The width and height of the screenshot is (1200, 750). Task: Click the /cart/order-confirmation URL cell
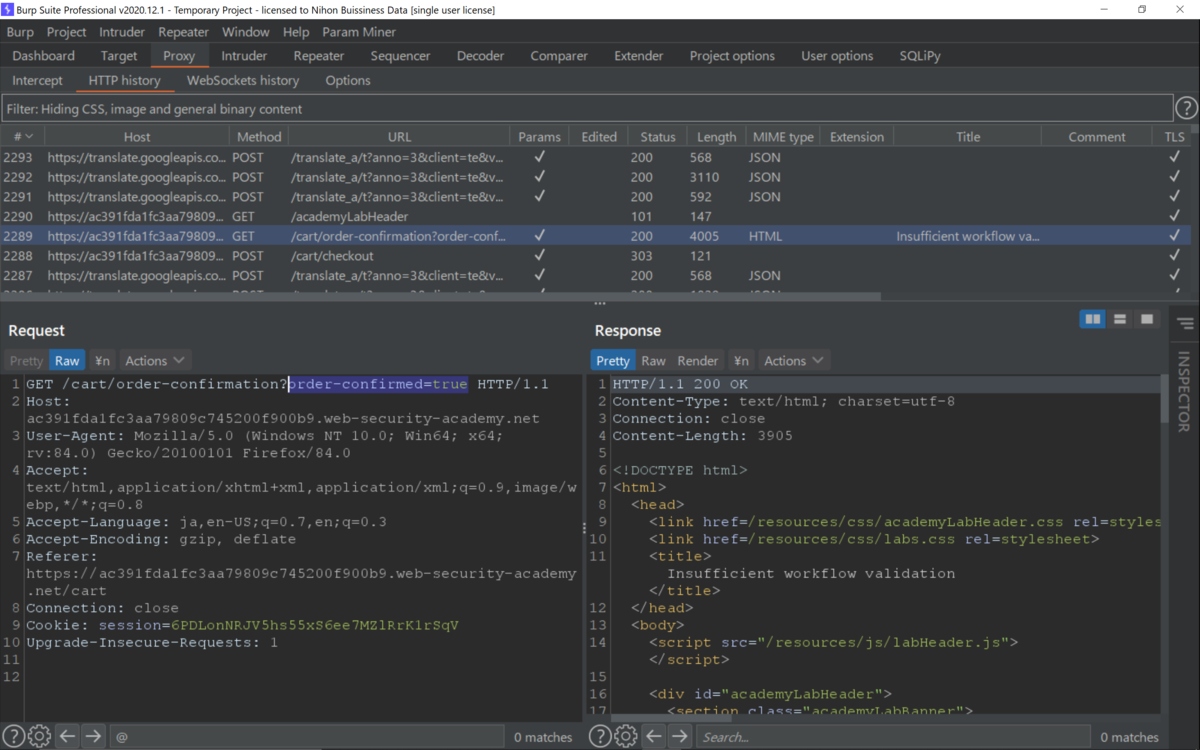point(398,236)
